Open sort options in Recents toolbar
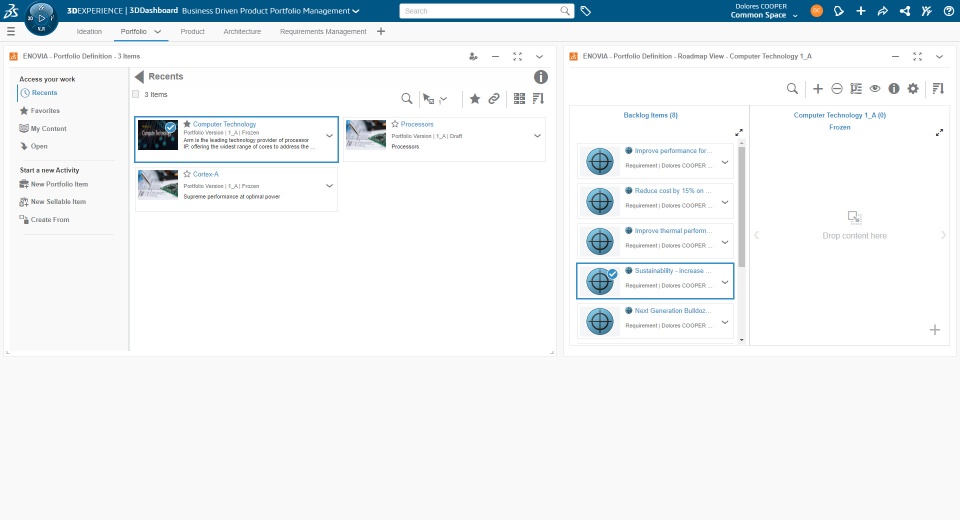Image resolution: width=960 pixels, height=520 pixels. coord(538,99)
